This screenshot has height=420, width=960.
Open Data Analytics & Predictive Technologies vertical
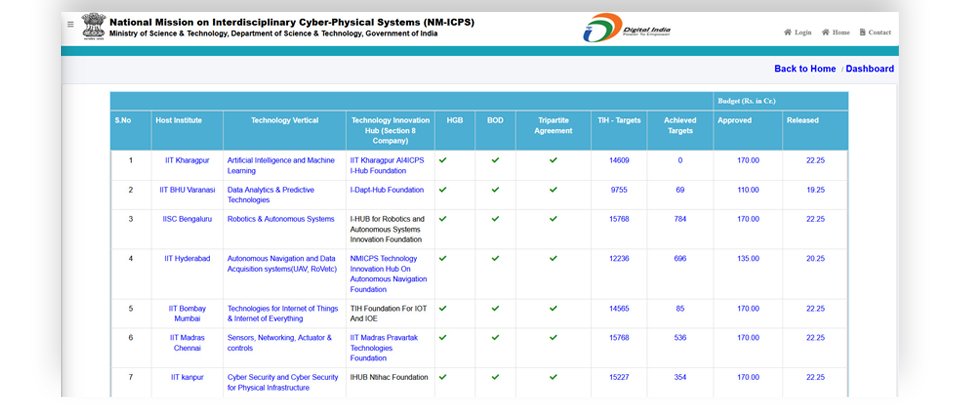(x=271, y=195)
